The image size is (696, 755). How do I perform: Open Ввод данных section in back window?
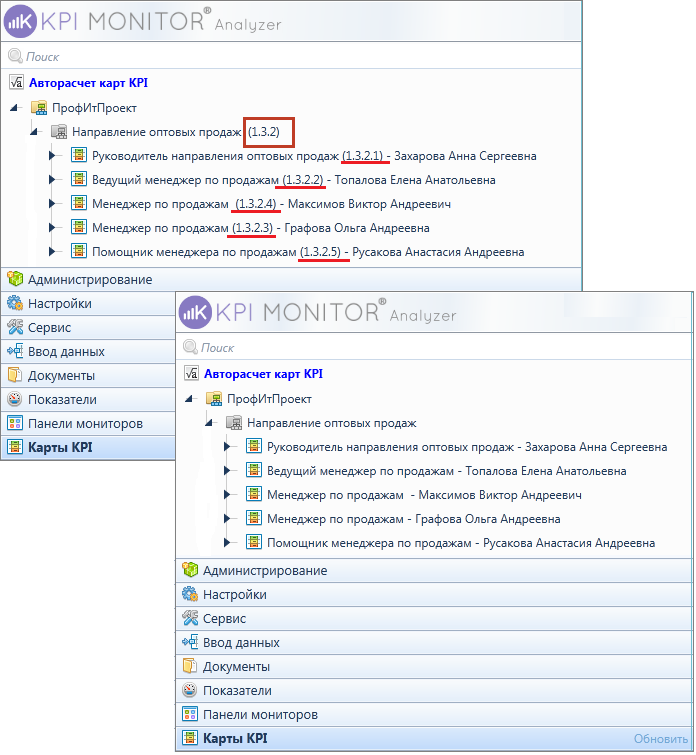click(89, 351)
